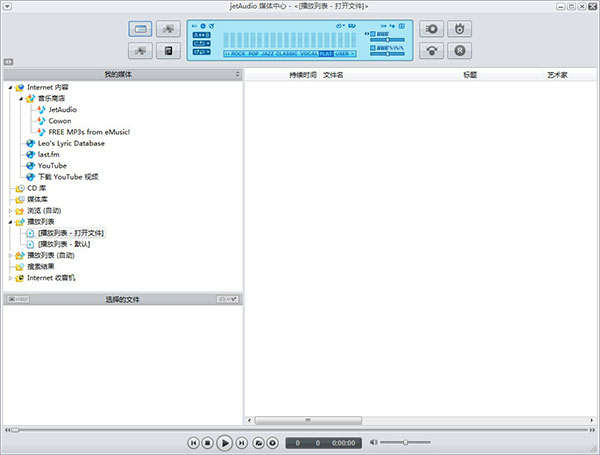Screen dimensions: 600x455
Task: Click the Record button beside open file
Action: 272,443
